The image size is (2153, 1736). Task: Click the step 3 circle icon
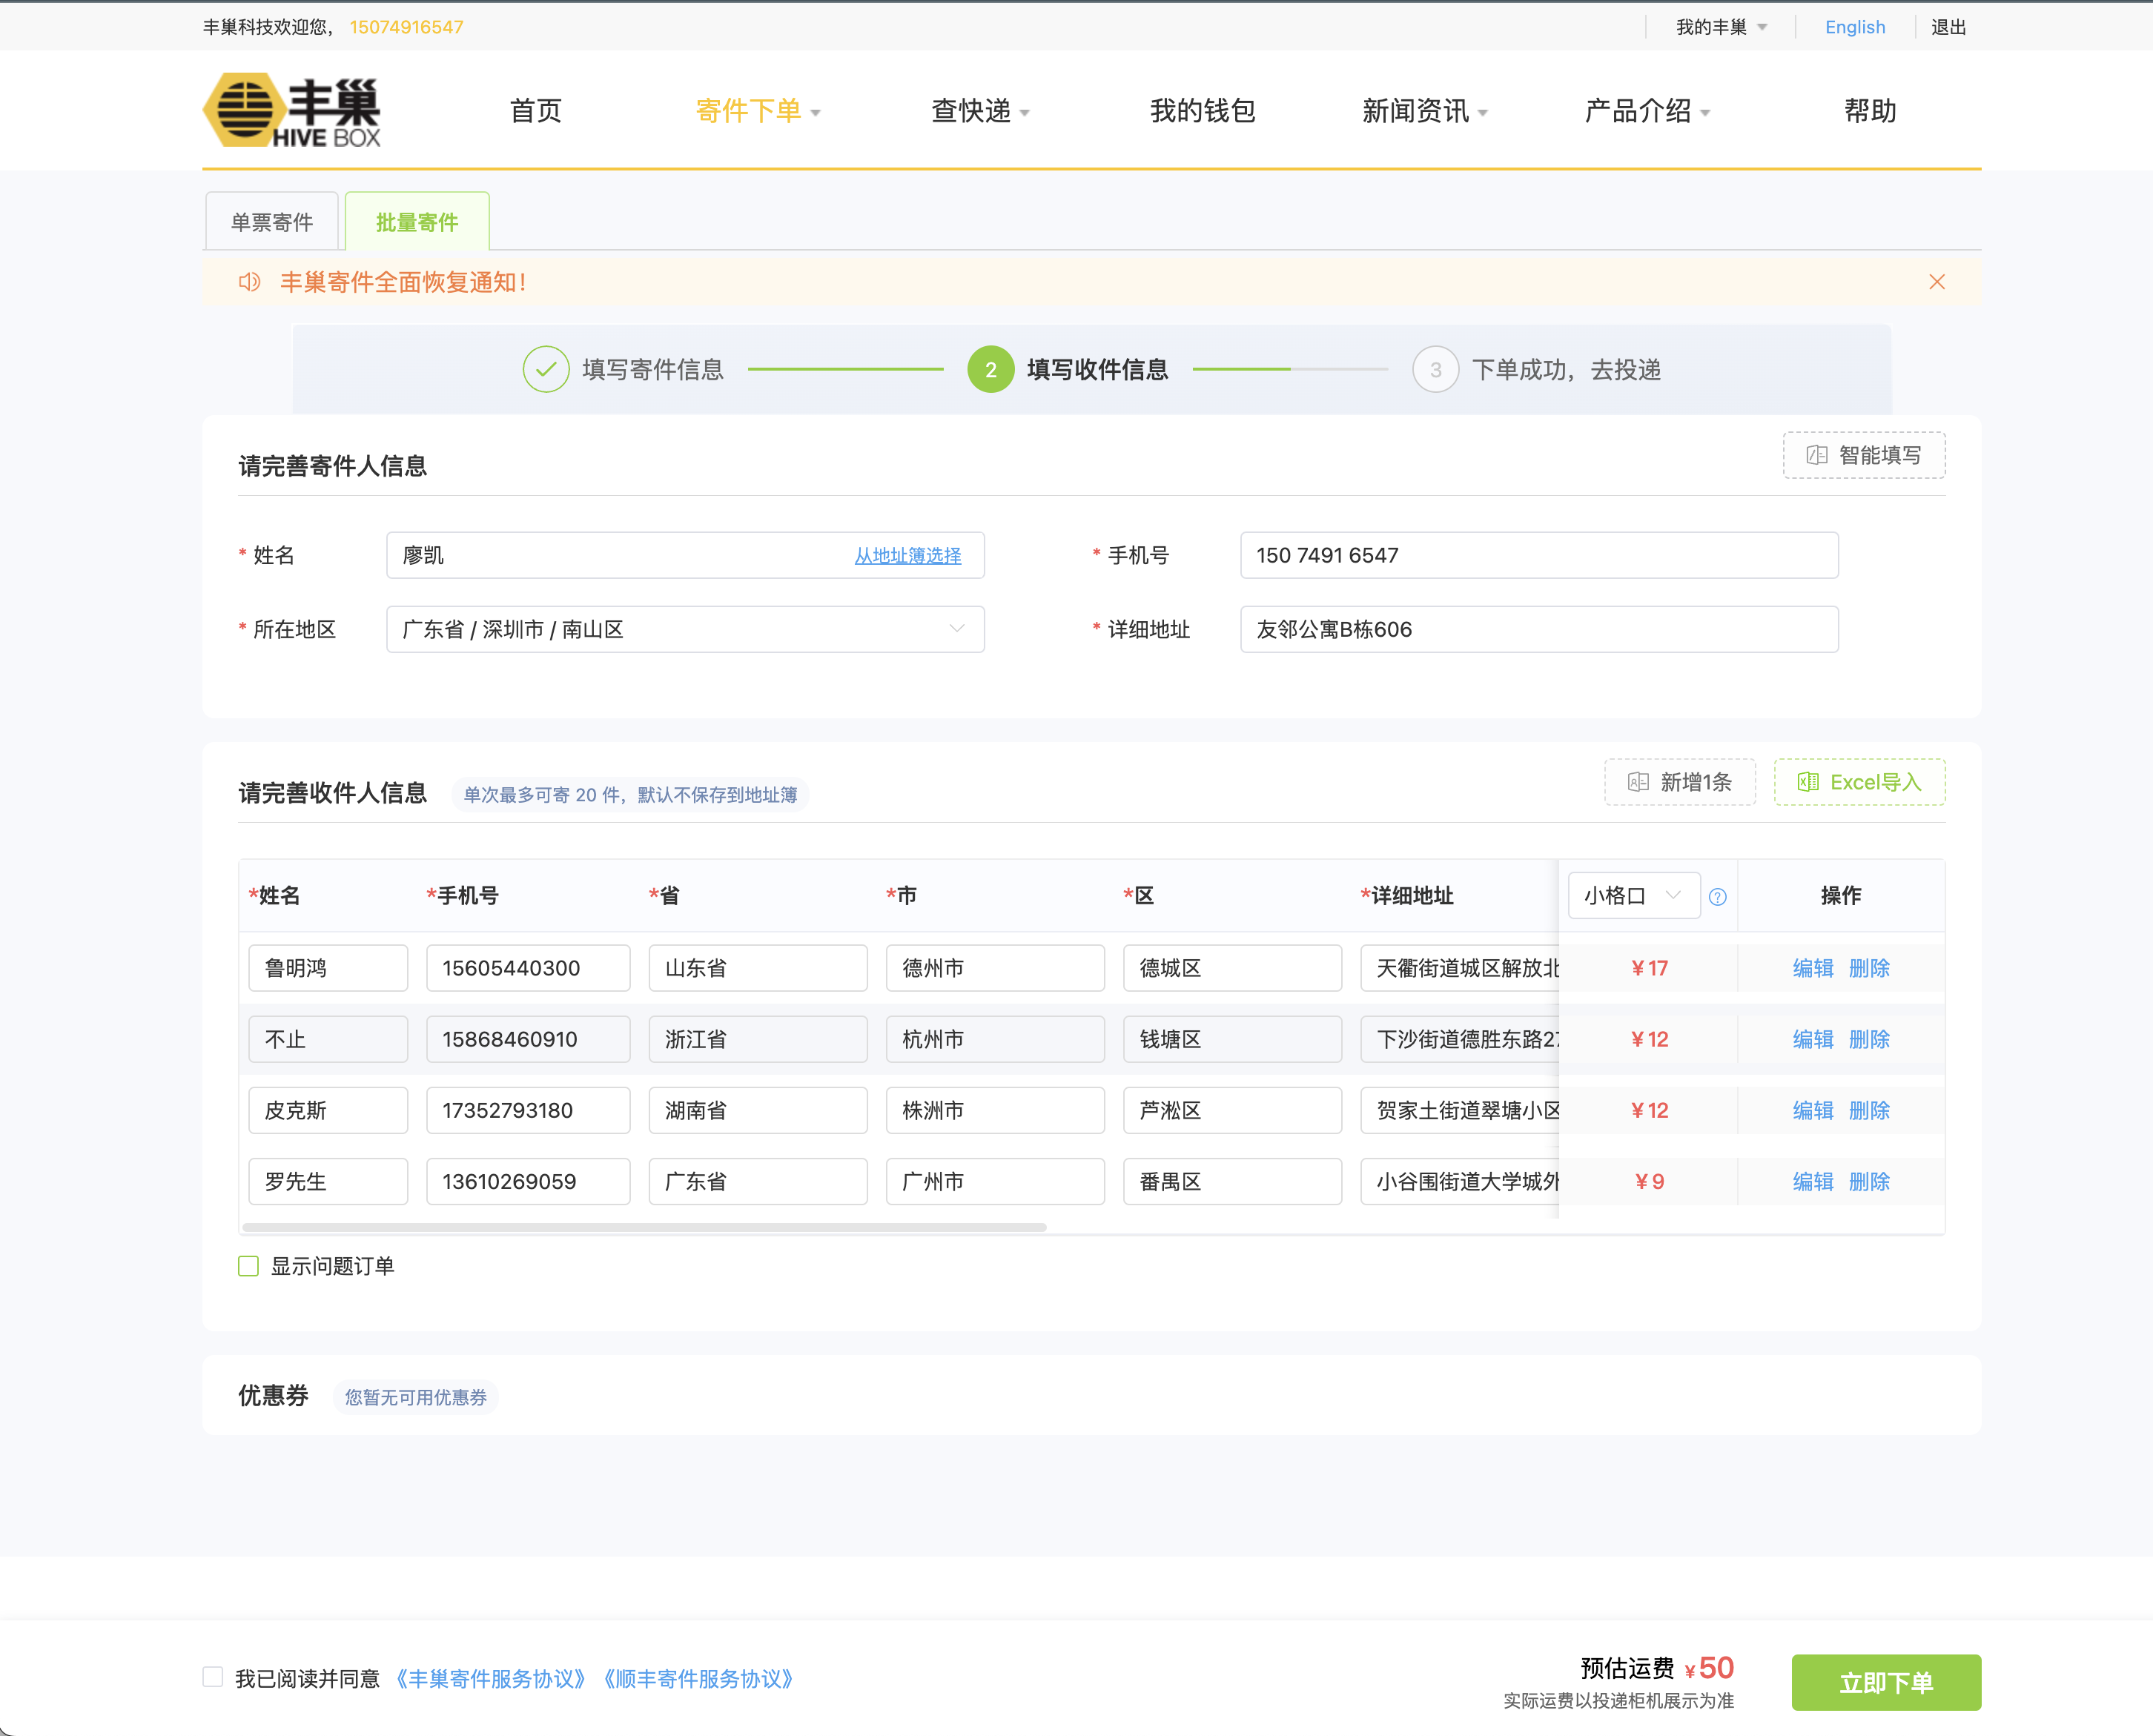1435,369
